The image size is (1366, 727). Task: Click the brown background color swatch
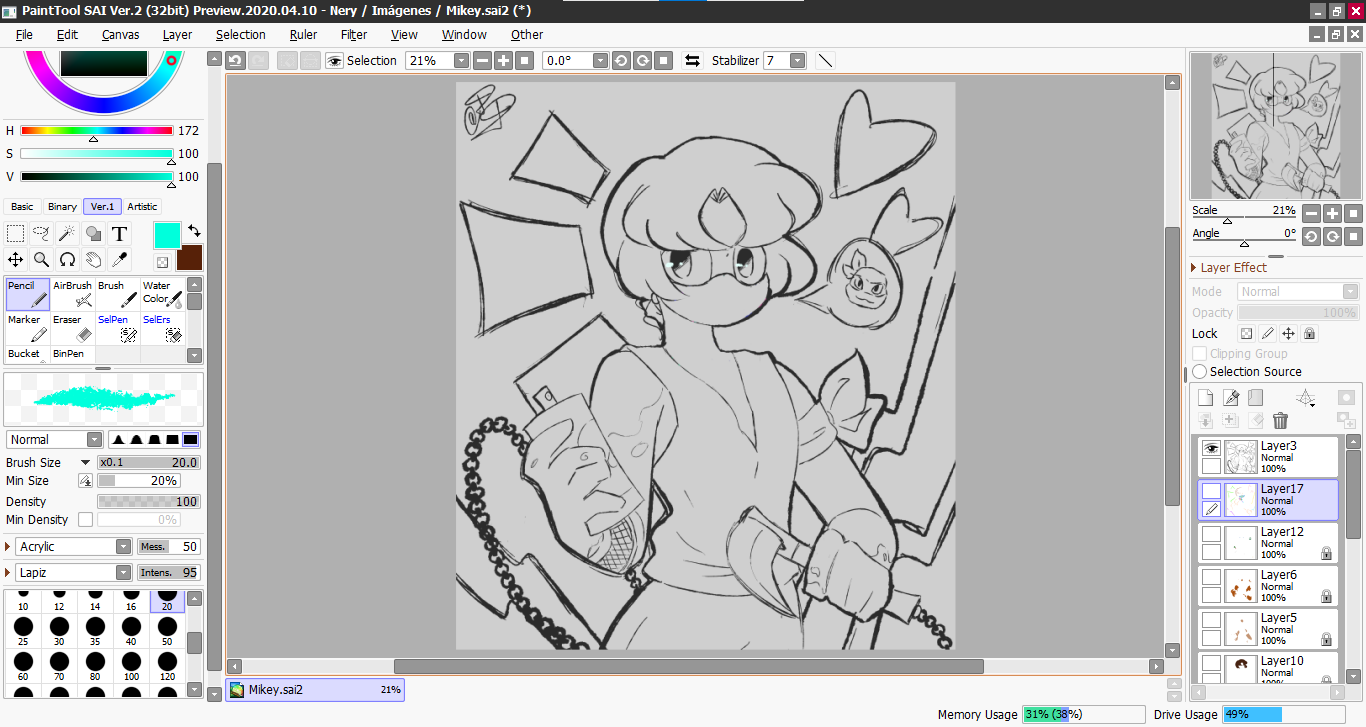point(189,257)
